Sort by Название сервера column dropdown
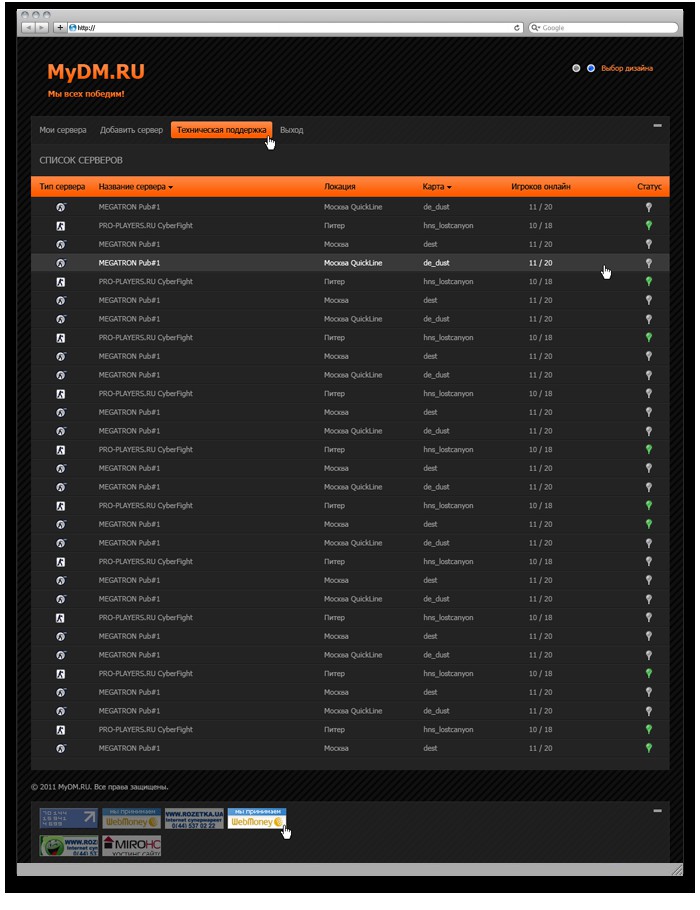 pos(136,187)
